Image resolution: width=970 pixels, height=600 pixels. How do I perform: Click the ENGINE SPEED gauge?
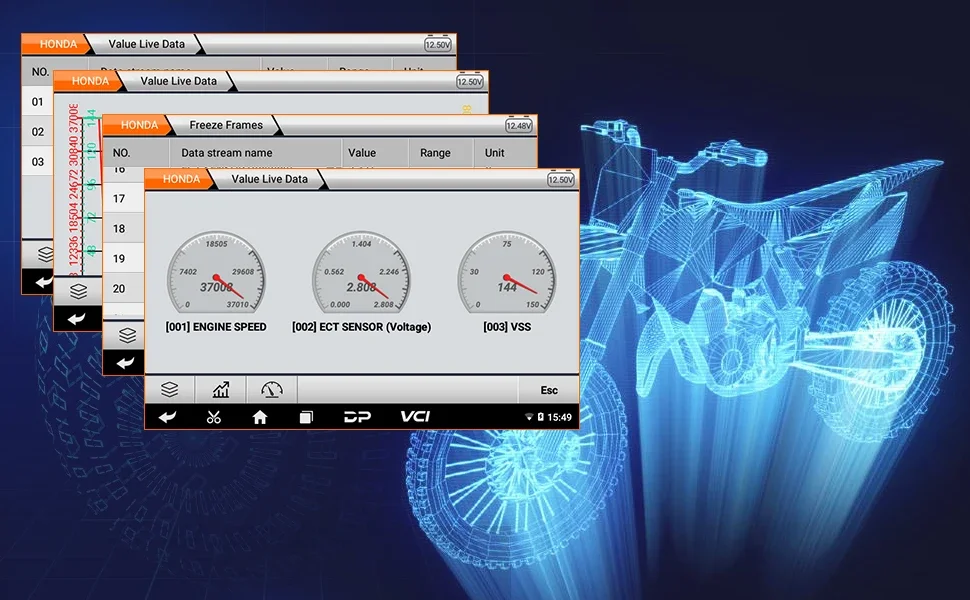(216, 282)
